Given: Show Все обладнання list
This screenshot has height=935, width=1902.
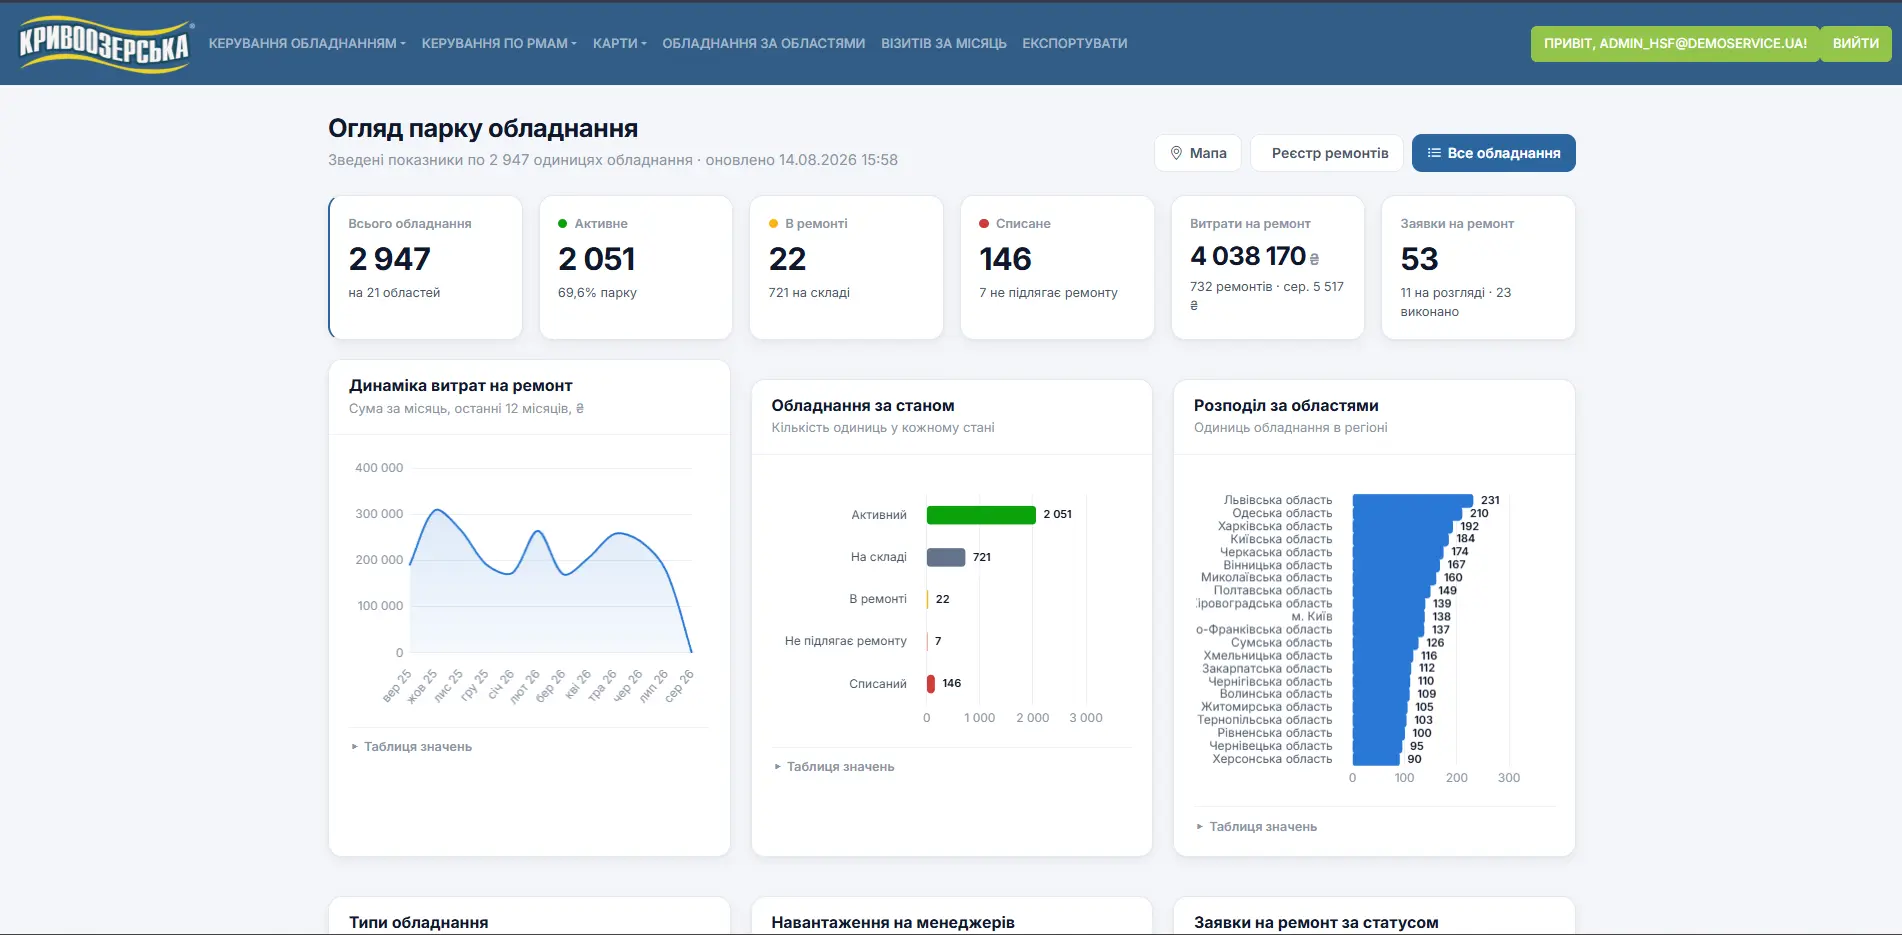Looking at the screenshot, I should point(1493,153).
